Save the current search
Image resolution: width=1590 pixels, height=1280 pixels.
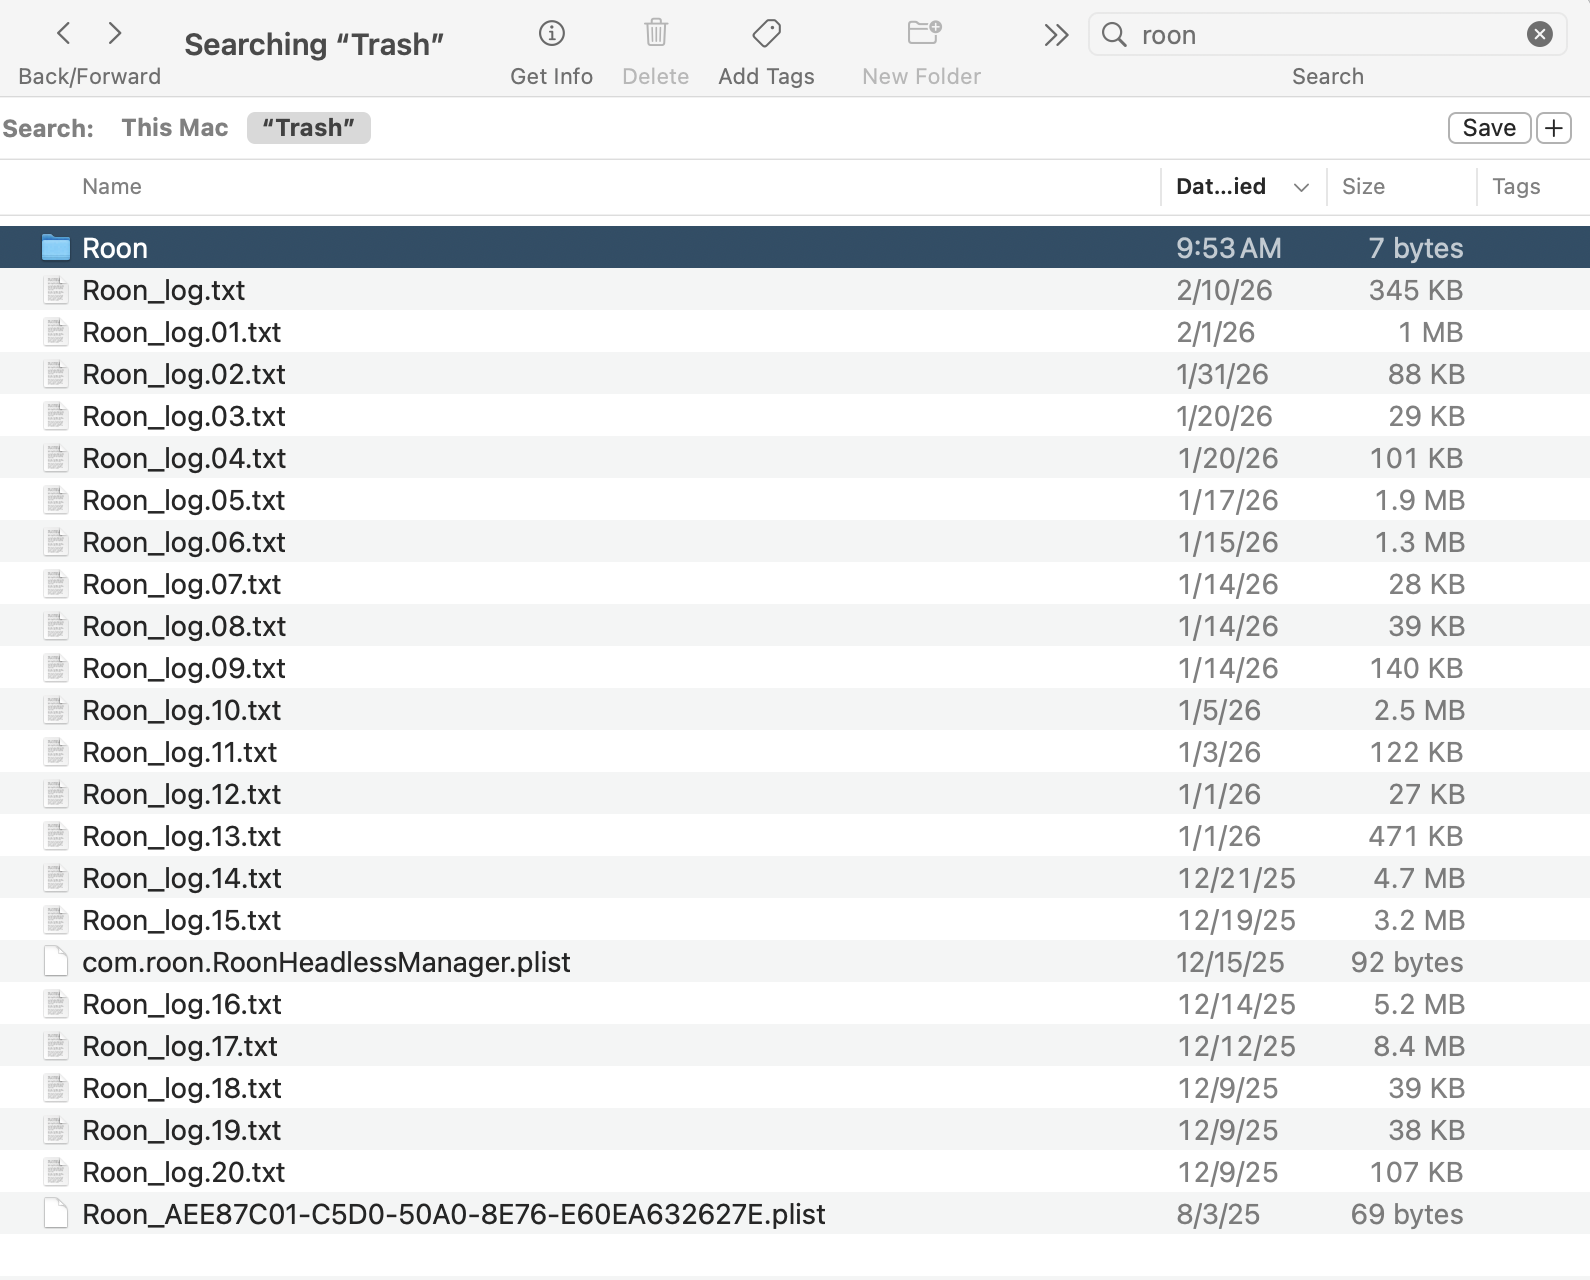pos(1488,128)
